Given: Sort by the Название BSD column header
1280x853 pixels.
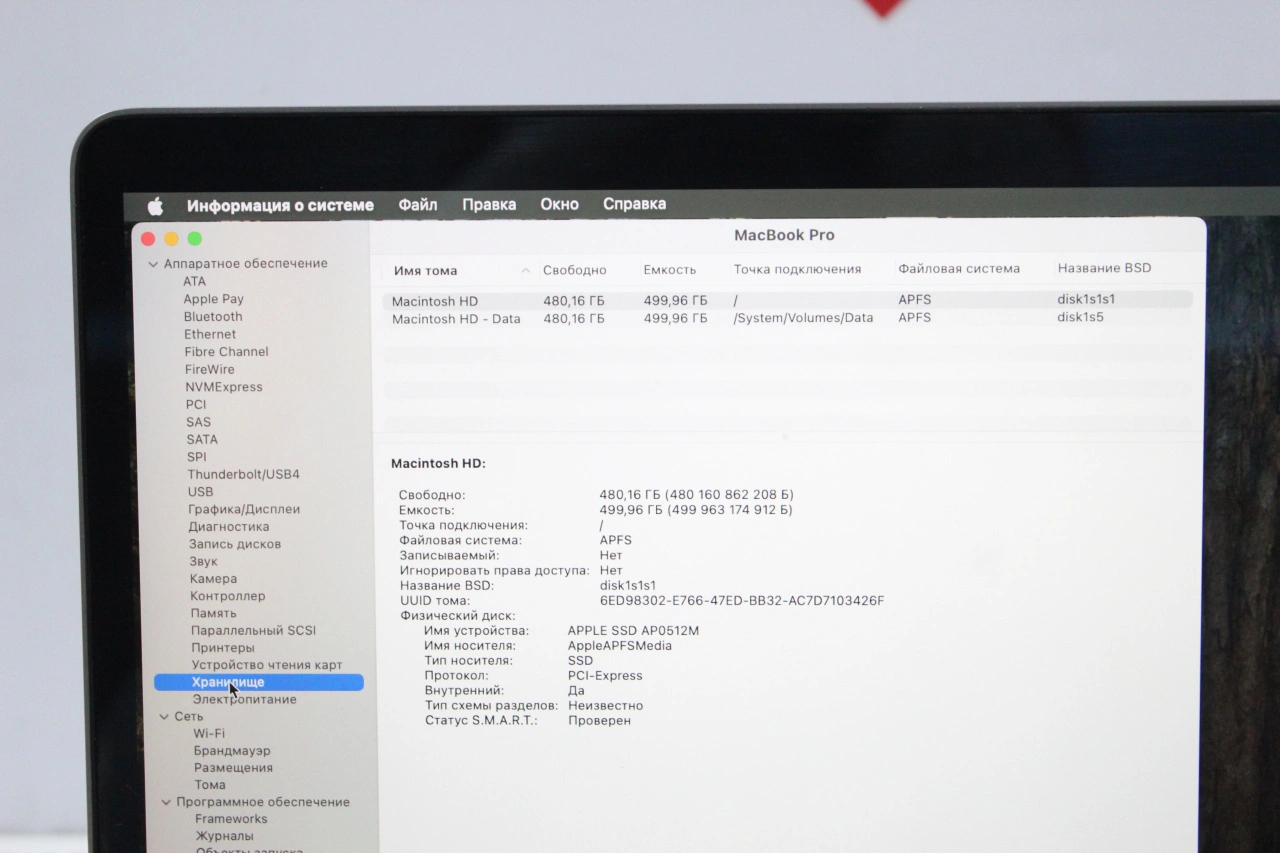Looking at the screenshot, I should pyautogui.click(x=1104, y=268).
